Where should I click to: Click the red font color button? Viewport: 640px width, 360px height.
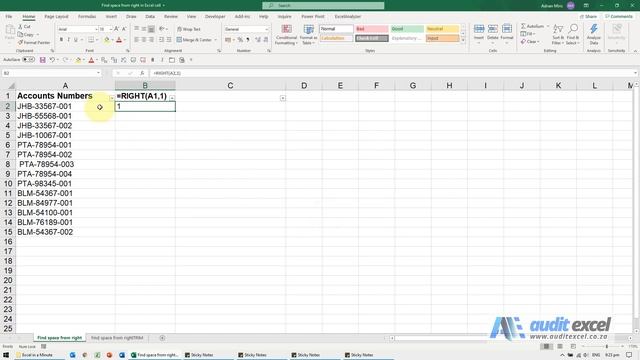(x=119, y=40)
